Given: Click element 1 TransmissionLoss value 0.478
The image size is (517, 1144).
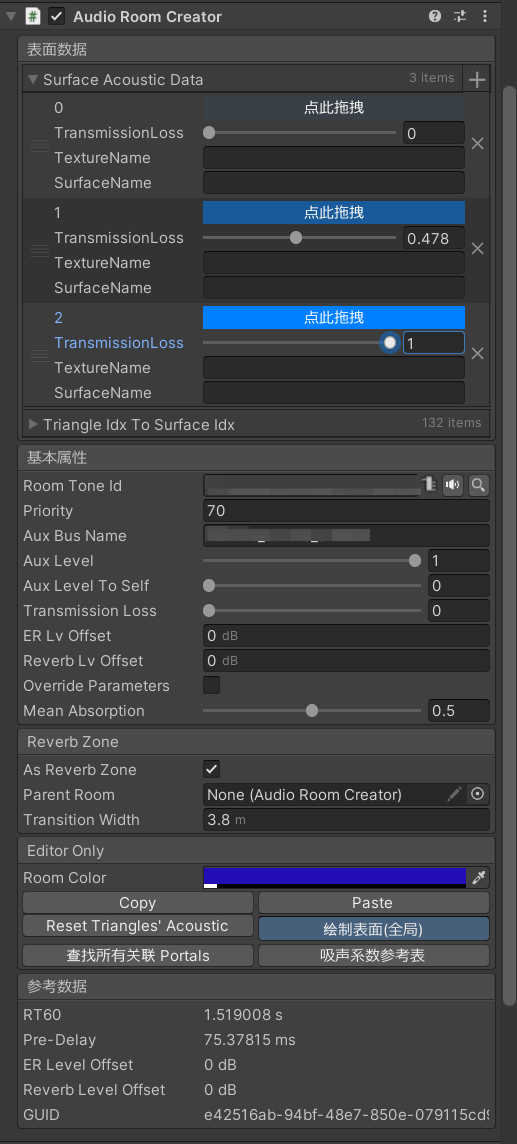Looking at the screenshot, I should click(x=434, y=238).
